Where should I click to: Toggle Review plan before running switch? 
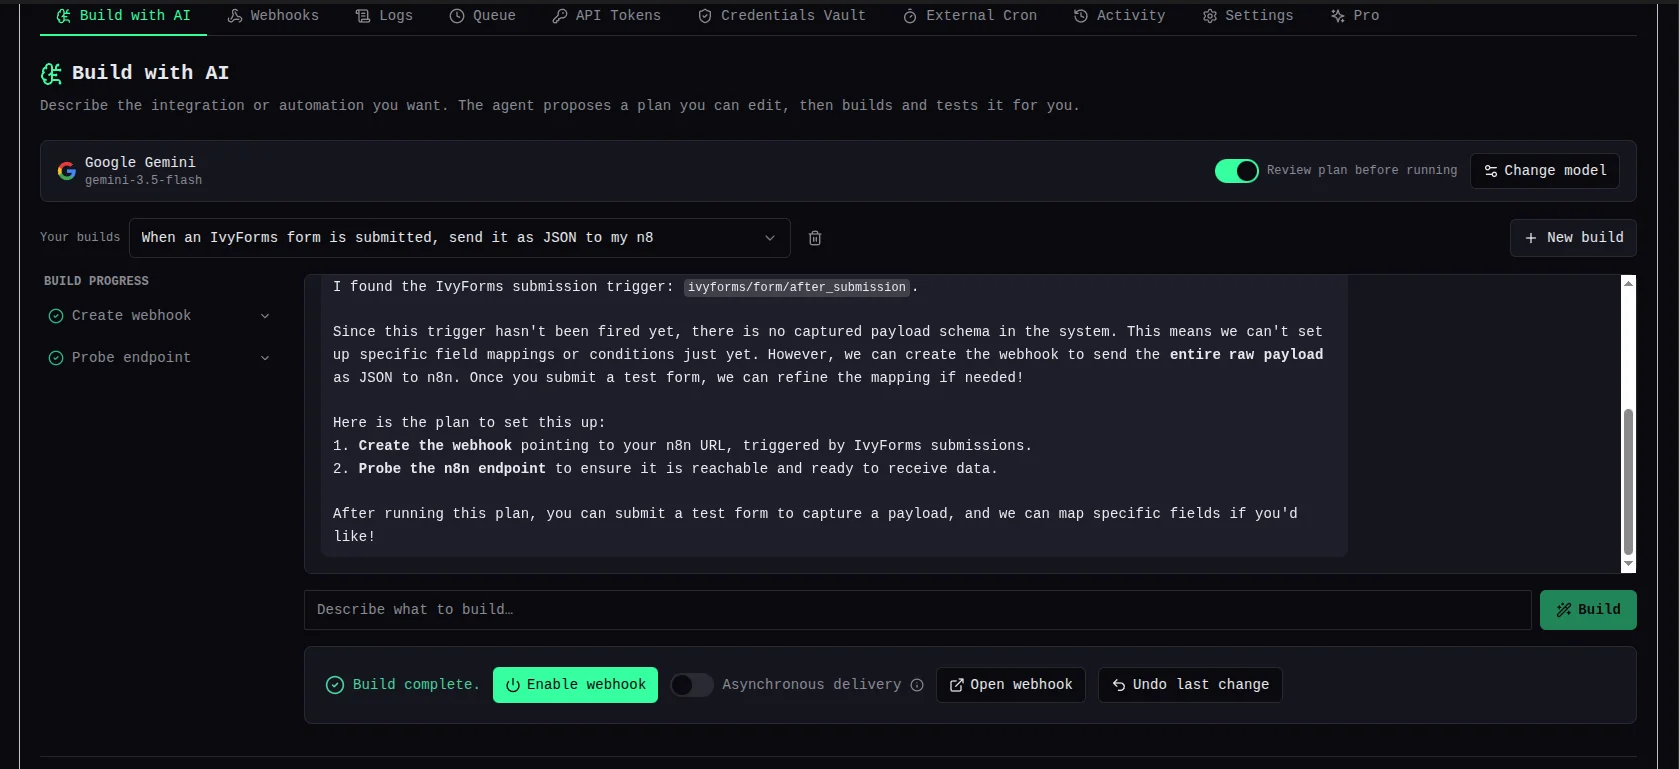1236,171
